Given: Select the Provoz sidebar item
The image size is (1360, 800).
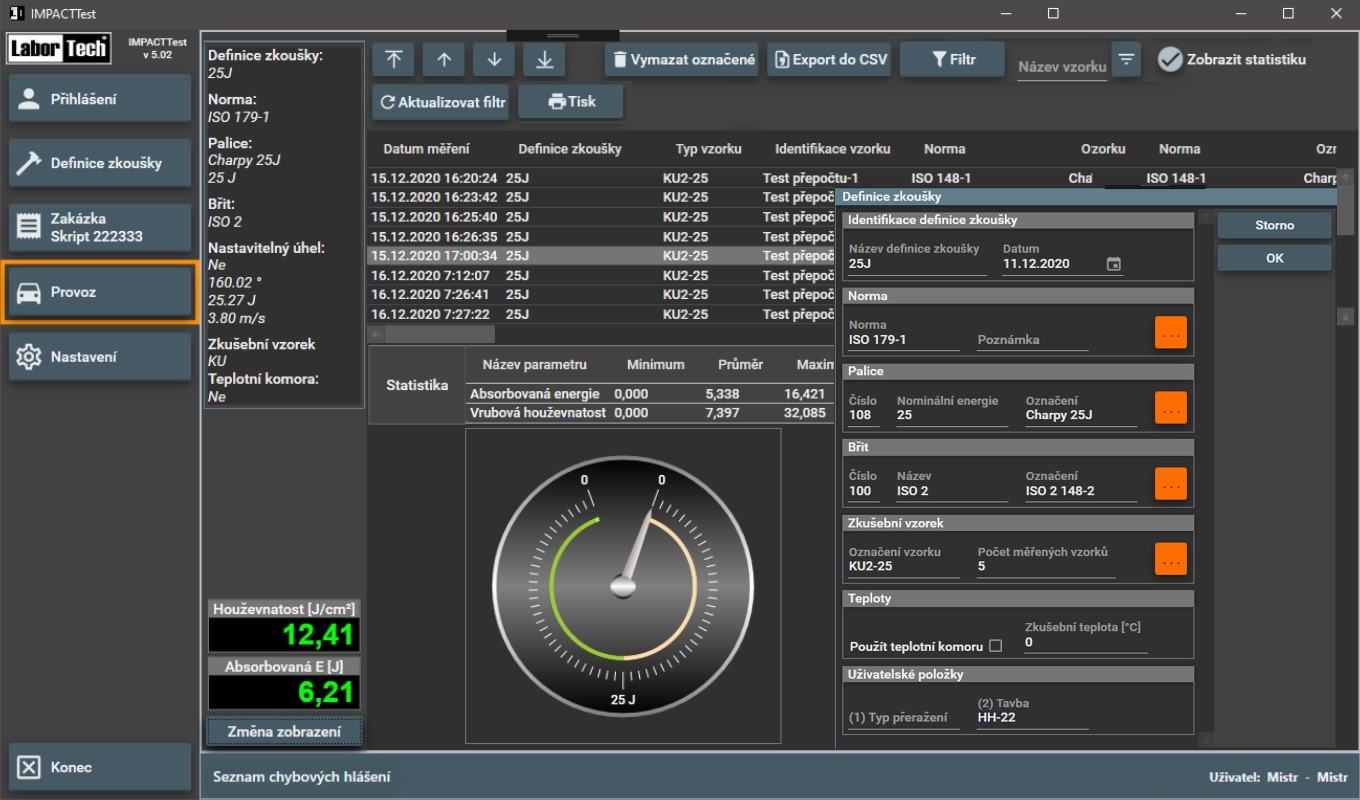Looking at the screenshot, I should pos(100,292).
